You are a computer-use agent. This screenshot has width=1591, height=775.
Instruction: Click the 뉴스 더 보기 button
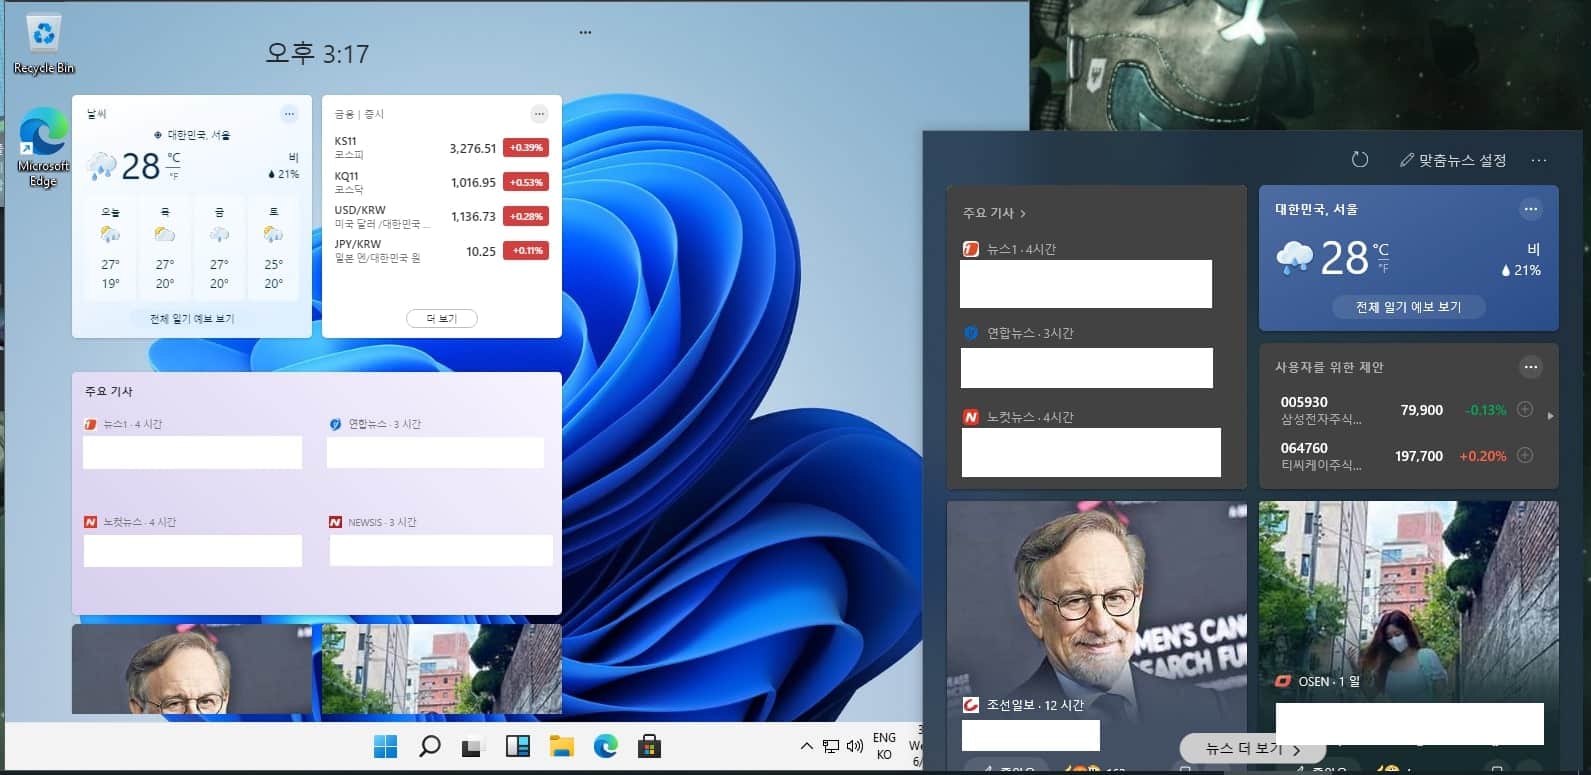pyautogui.click(x=1252, y=749)
